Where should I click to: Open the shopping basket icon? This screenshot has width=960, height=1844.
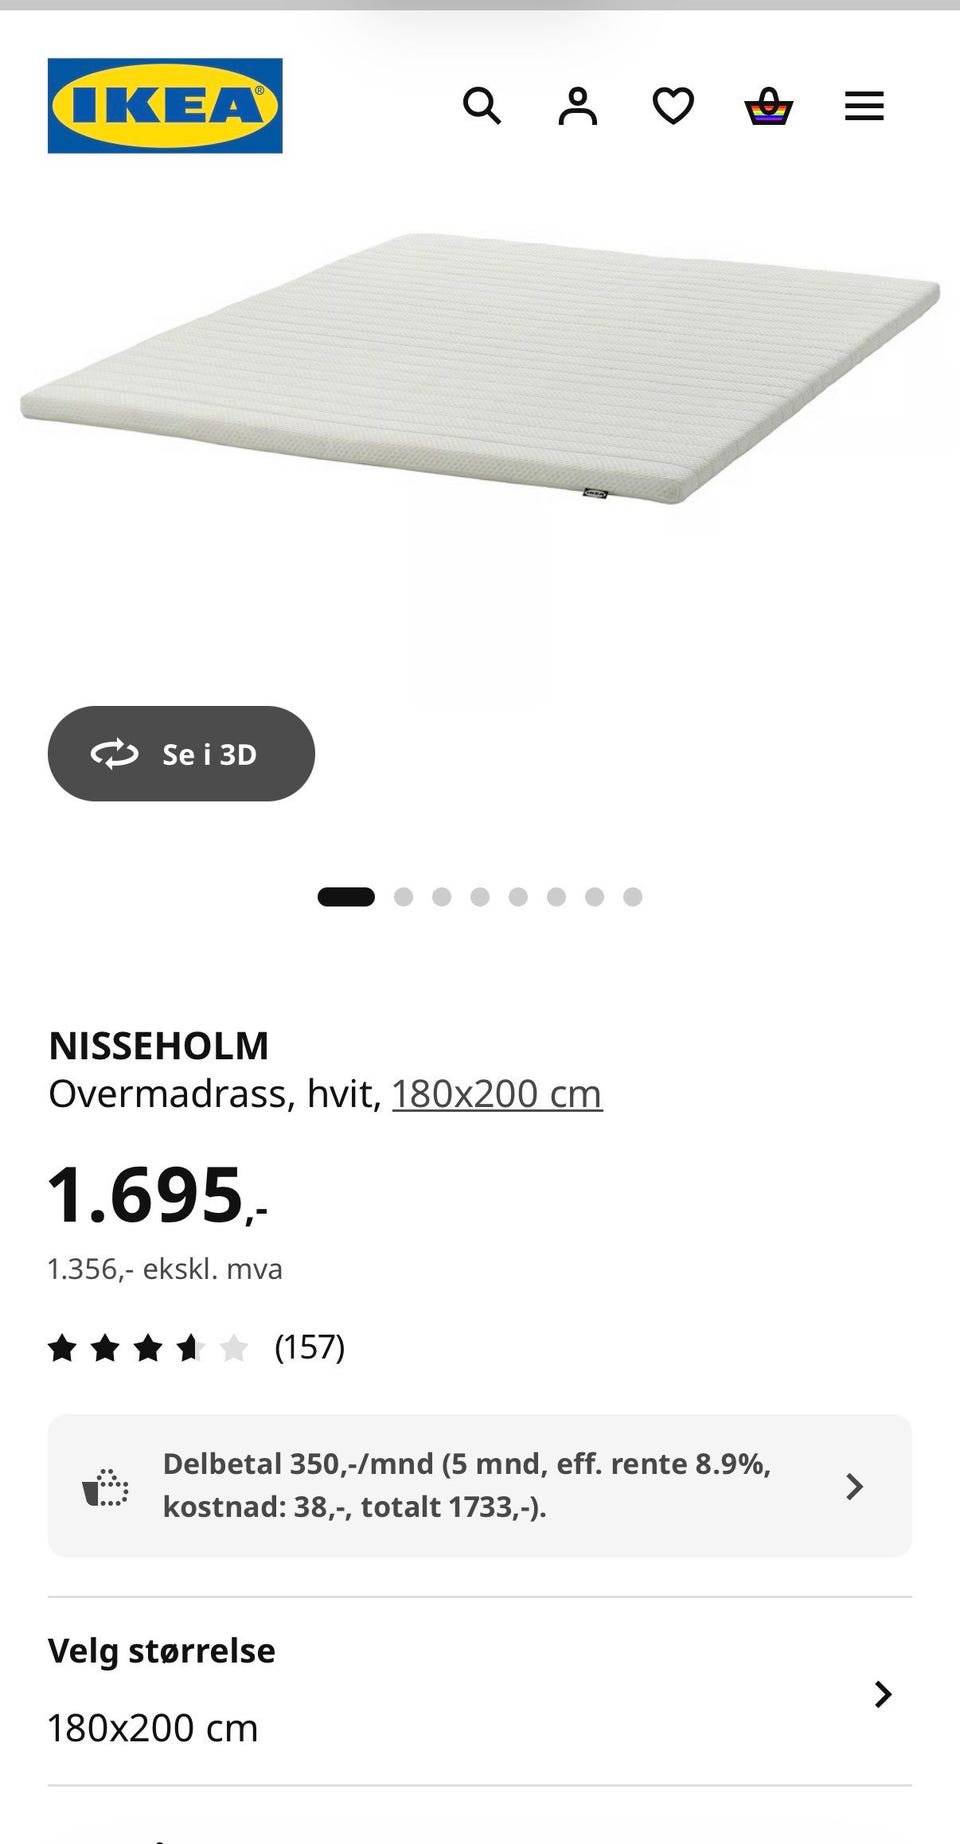pyautogui.click(x=768, y=106)
